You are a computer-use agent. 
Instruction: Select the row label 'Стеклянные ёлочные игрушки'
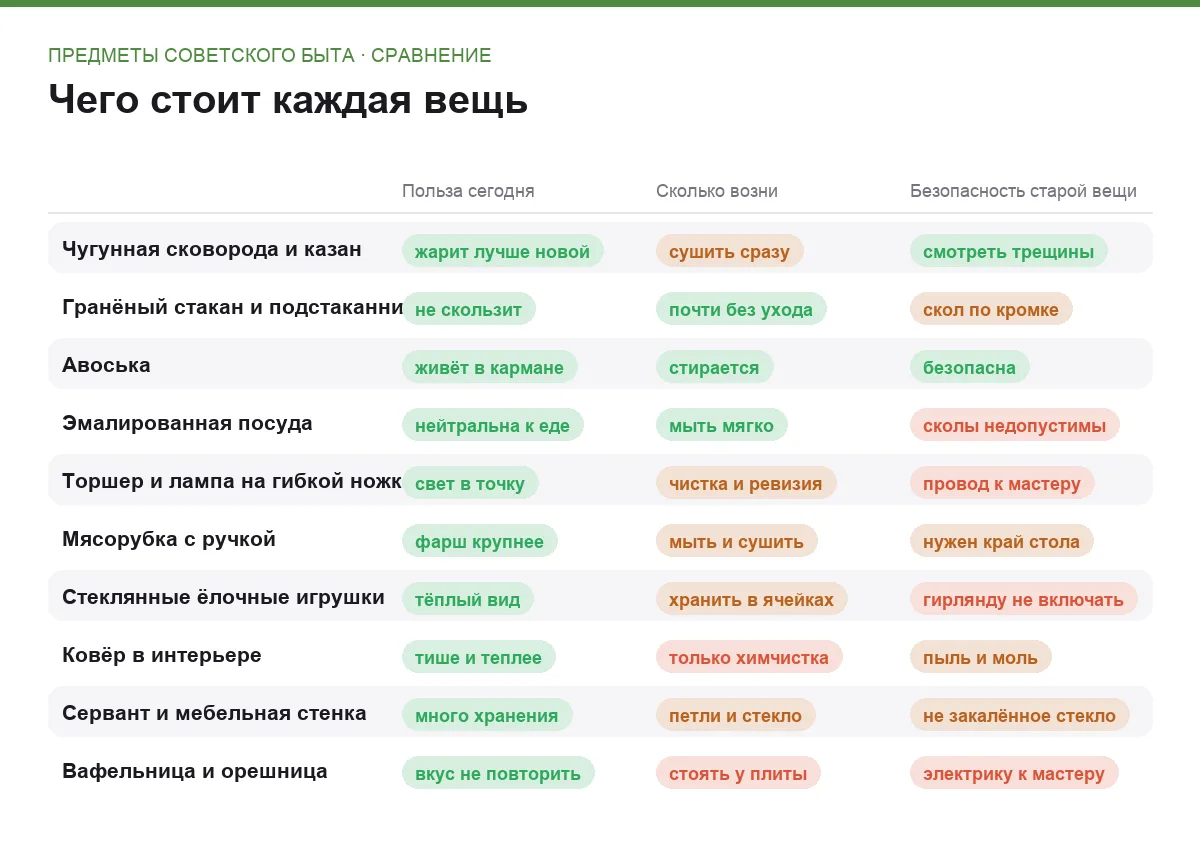pyautogui.click(x=223, y=597)
